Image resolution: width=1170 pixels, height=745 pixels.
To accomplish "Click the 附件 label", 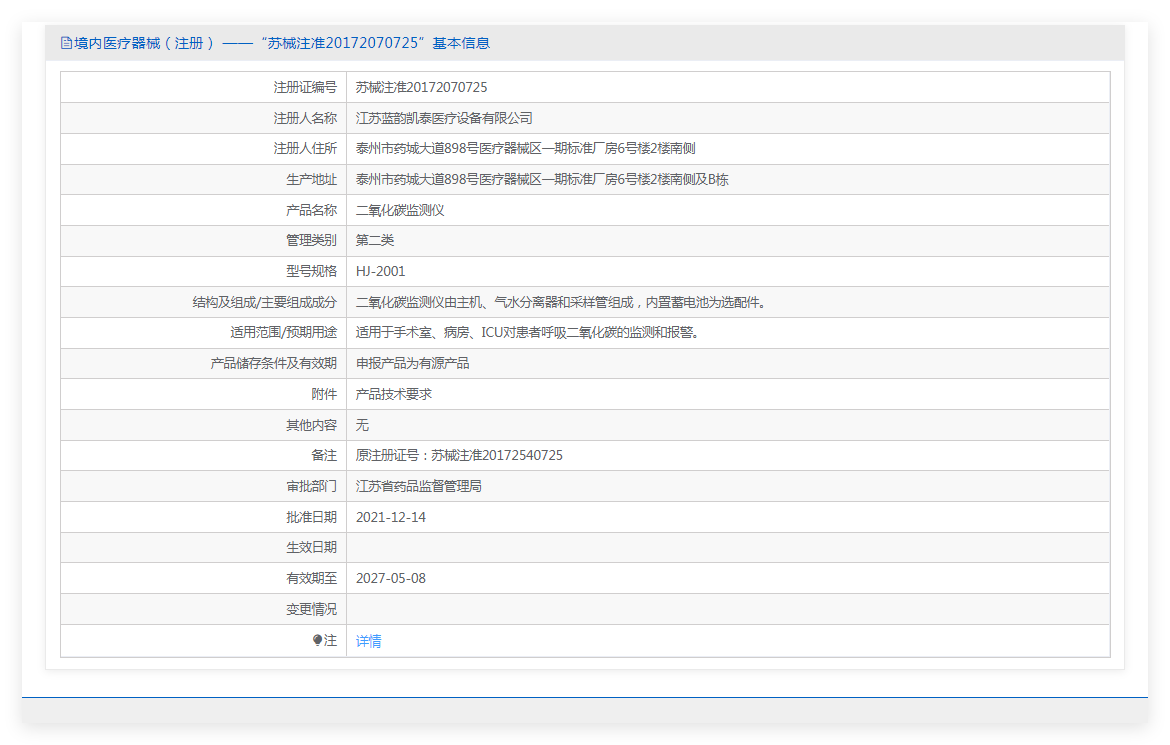I will click(x=324, y=394).
